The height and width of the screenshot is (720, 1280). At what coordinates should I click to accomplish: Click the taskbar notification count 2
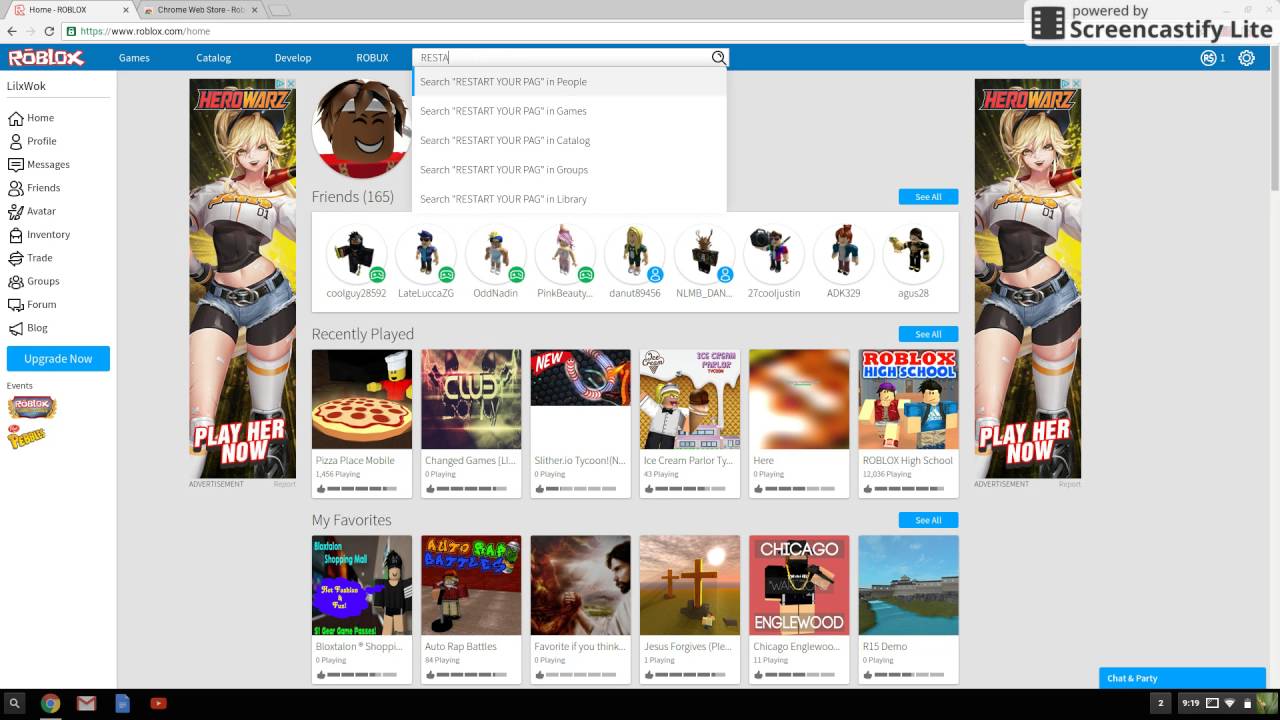point(1160,703)
